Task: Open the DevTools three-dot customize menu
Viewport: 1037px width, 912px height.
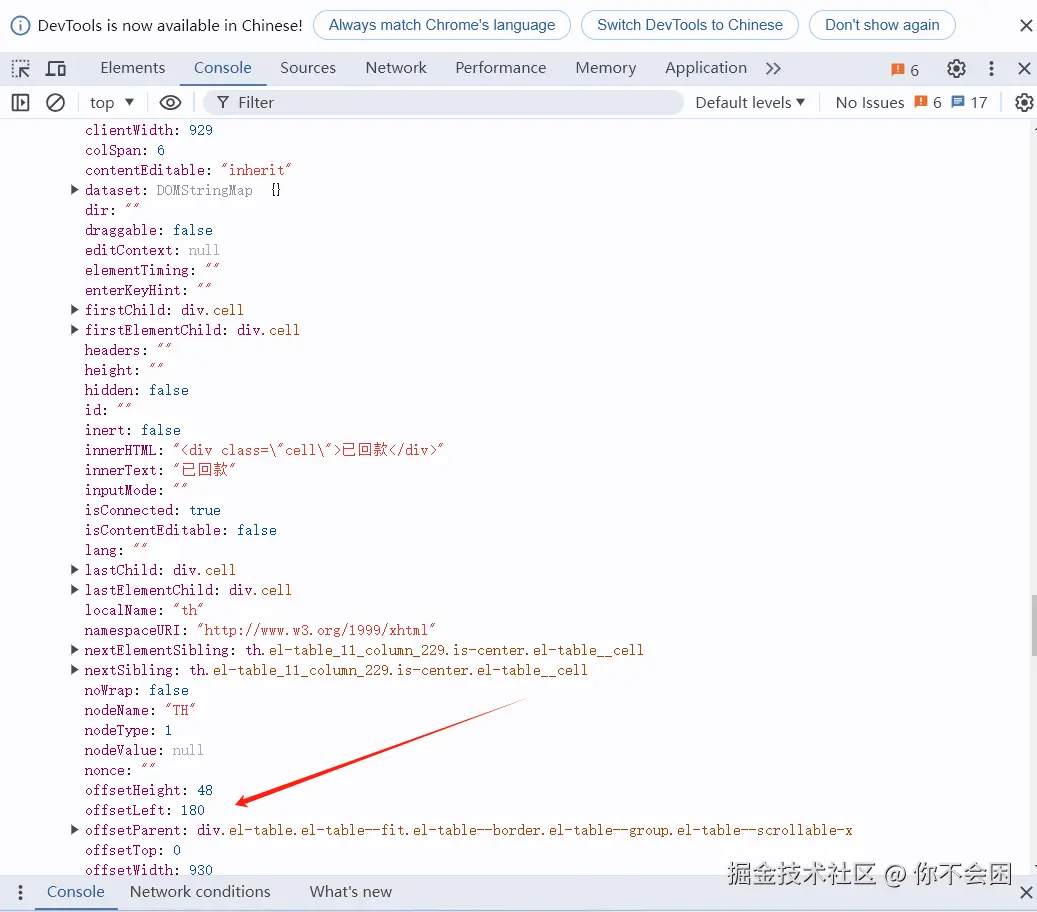Action: (x=991, y=68)
